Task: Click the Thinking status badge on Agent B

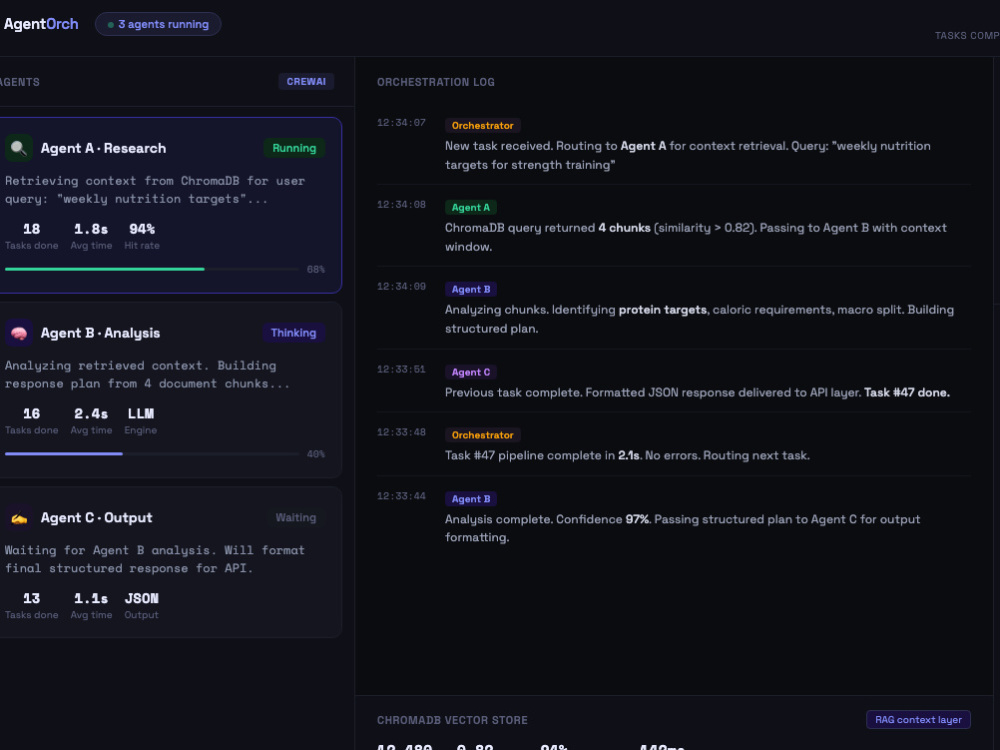Action: (293, 333)
